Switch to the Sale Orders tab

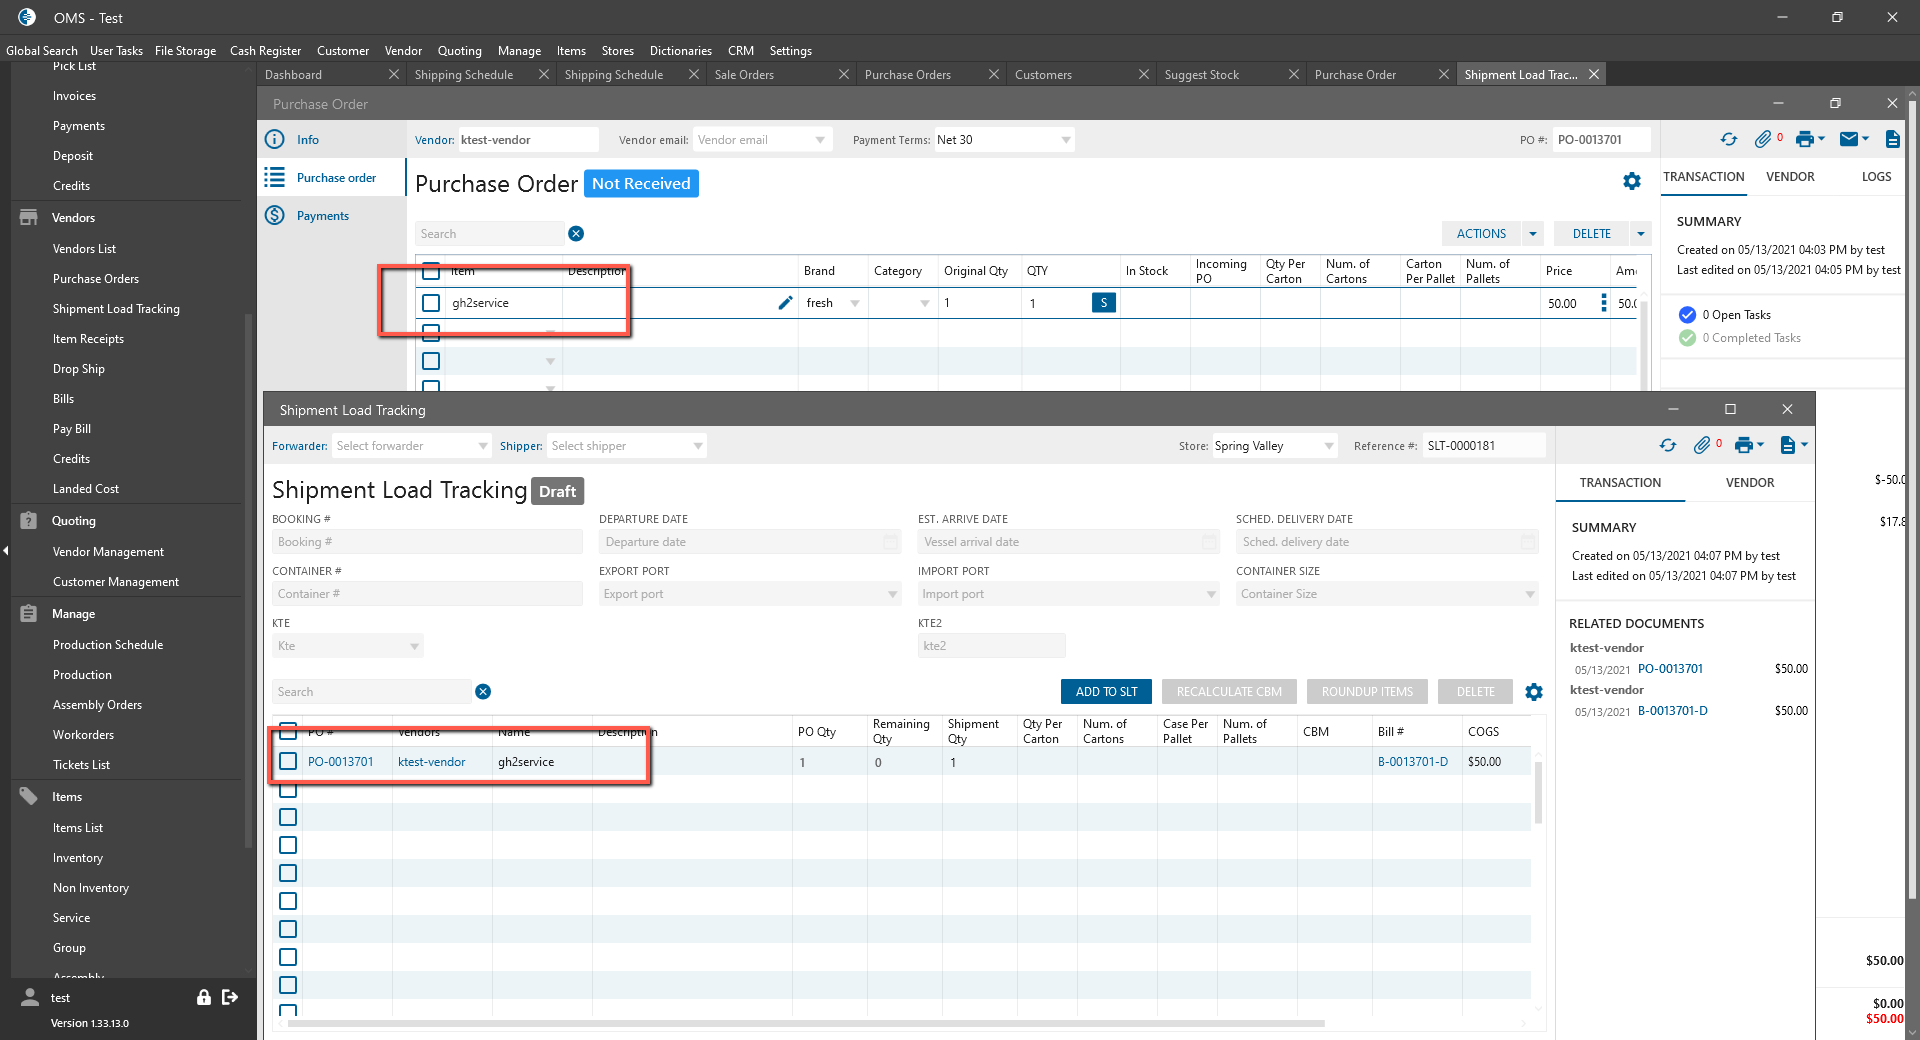[x=744, y=75]
